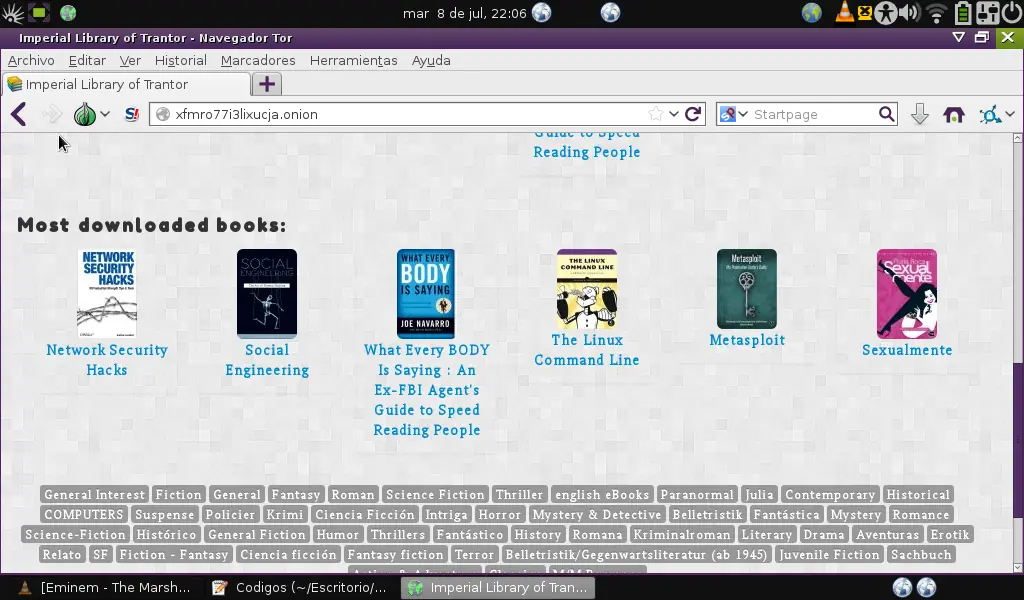Click the Metasploit book cover
Image resolution: width=1024 pixels, height=600 pixels.
tap(747, 289)
